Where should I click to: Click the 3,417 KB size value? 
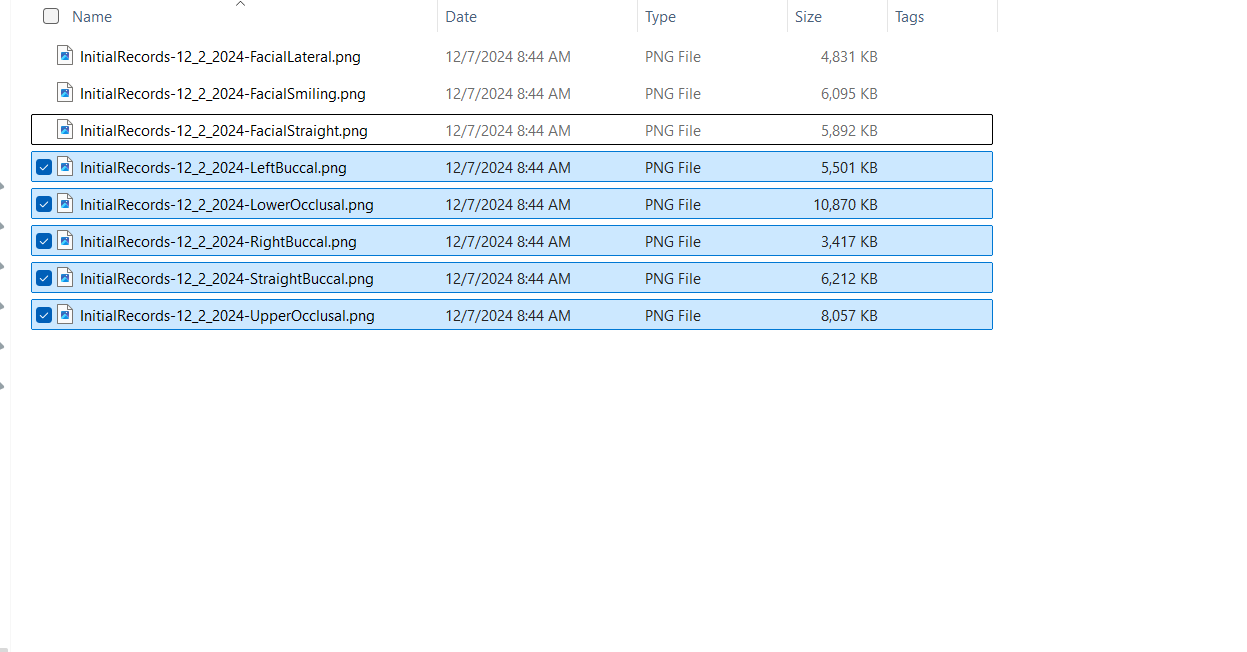(x=849, y=242)
